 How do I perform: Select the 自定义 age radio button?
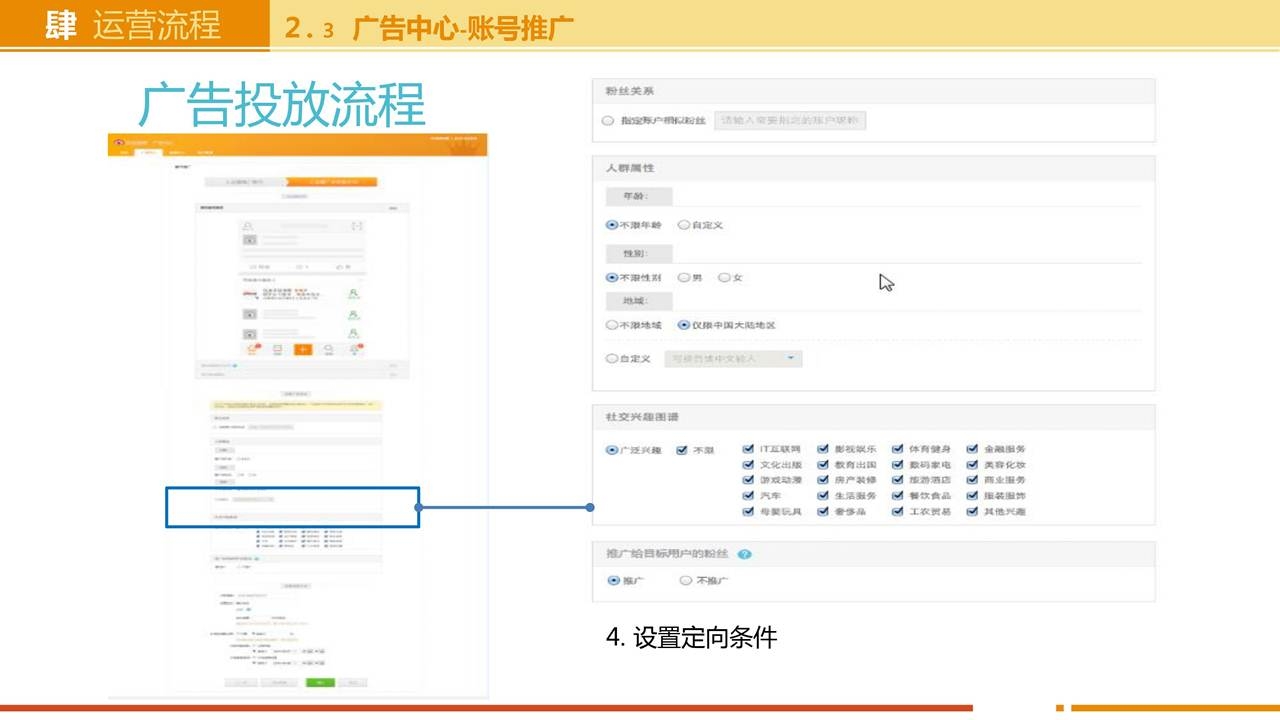(684, 225)
